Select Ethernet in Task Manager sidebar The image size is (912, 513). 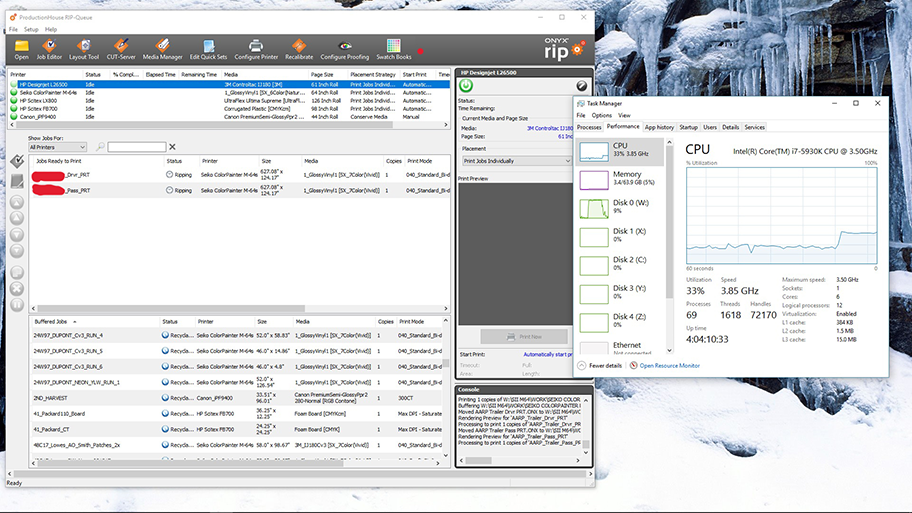click(620, 347)
